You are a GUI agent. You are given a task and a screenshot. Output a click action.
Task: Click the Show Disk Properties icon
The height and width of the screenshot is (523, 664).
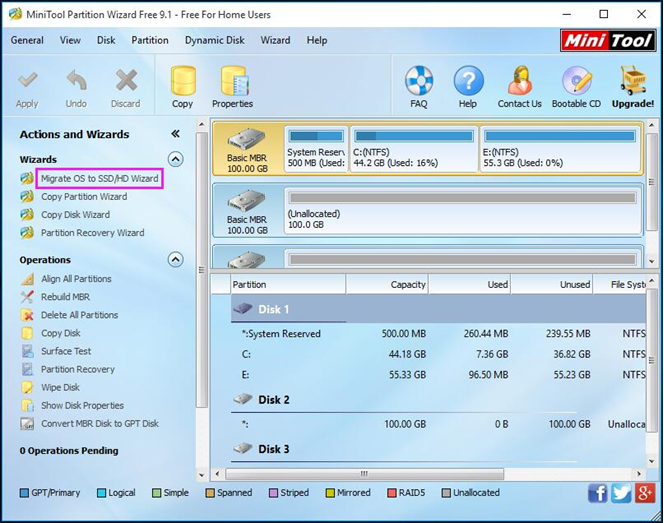[28, 406]
